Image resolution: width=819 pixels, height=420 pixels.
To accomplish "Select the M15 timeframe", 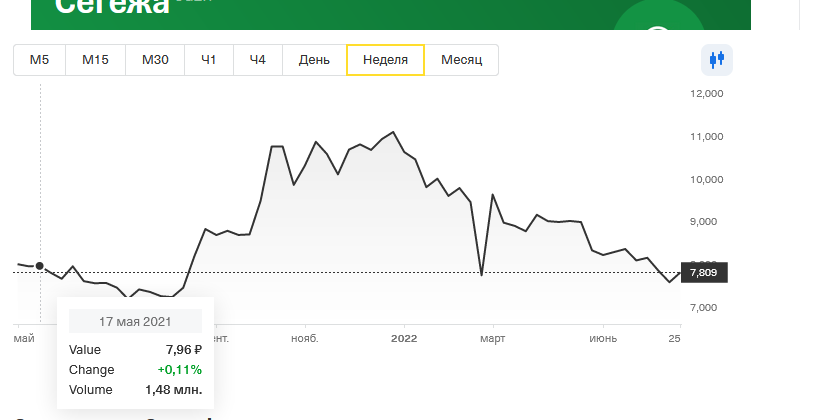I will [x=95, y=60].
